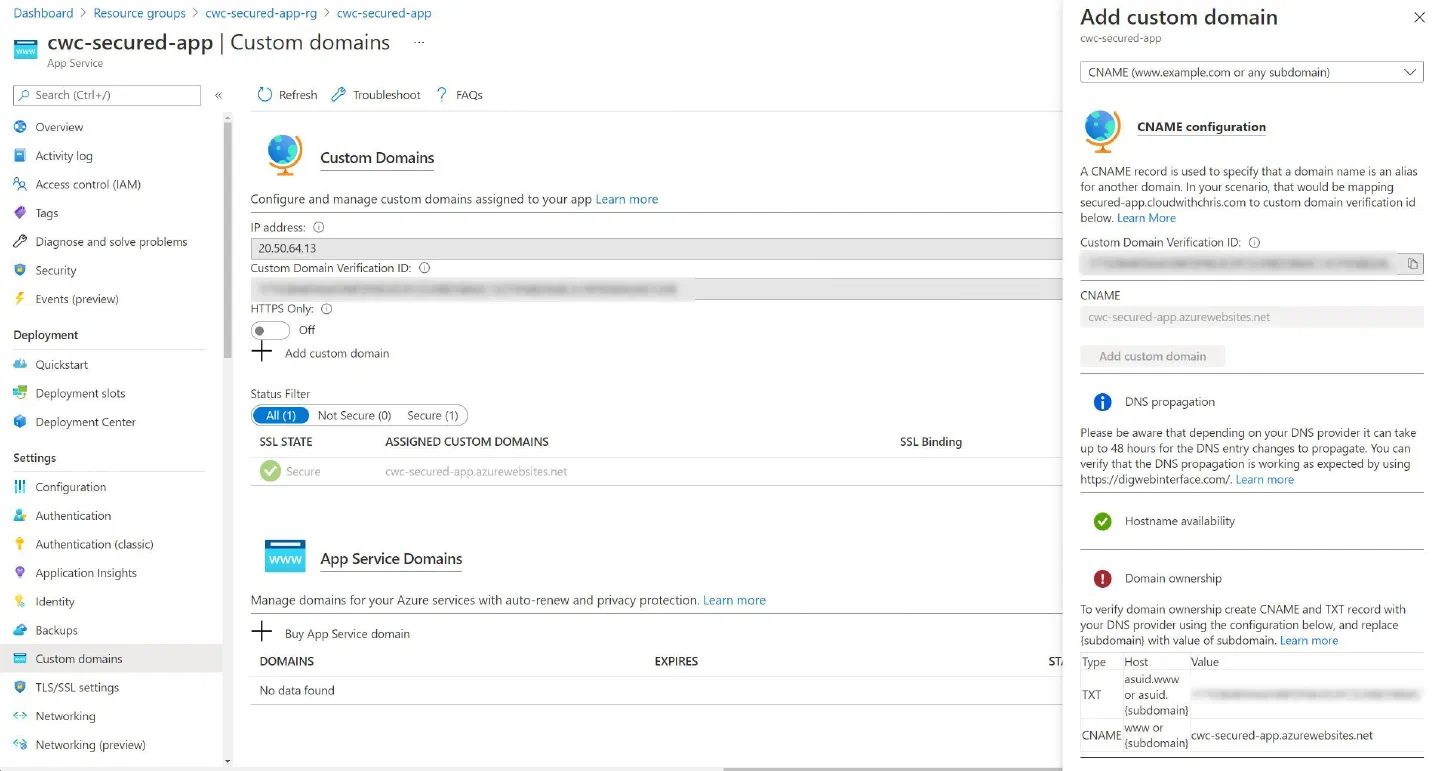Open the Application Insights bulb icon
This screenshot has width=1440, height=771.
click(x=20, y=573)
